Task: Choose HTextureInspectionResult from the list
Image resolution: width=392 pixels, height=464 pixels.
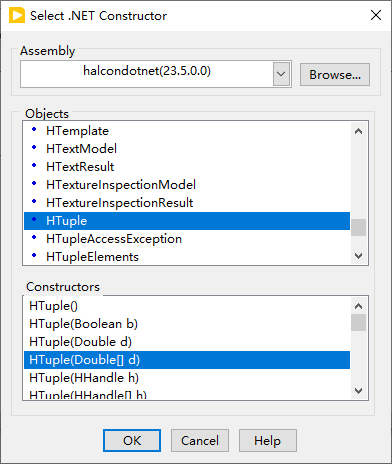Action: (187, 203)
